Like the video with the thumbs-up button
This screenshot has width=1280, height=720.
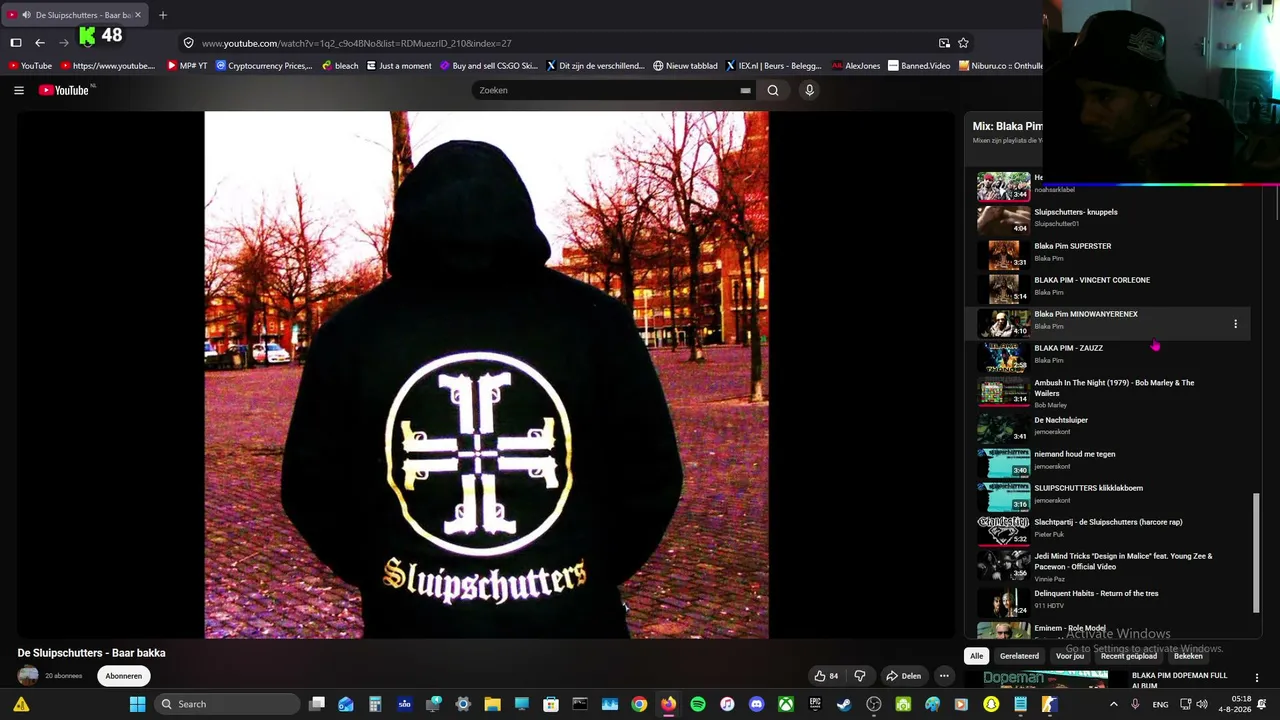pyautogui.click(x=826, y=676)
